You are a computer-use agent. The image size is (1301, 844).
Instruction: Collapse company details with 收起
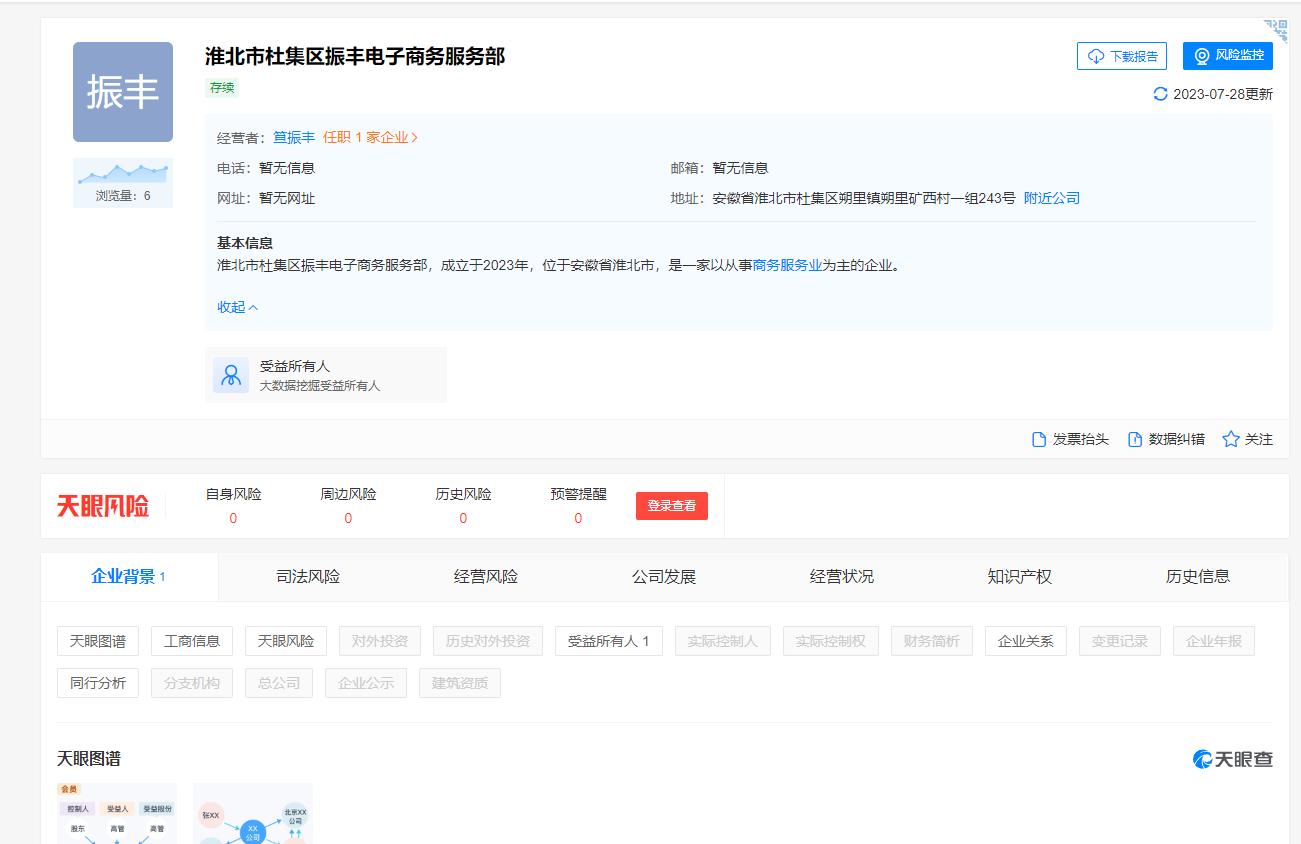(238, 307)
